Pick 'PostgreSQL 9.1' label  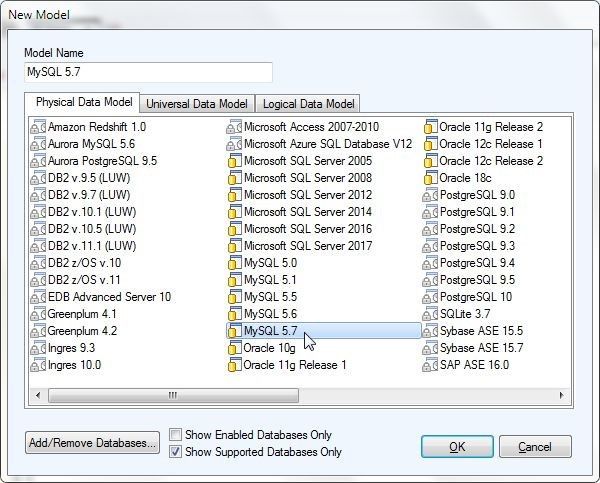477,212
